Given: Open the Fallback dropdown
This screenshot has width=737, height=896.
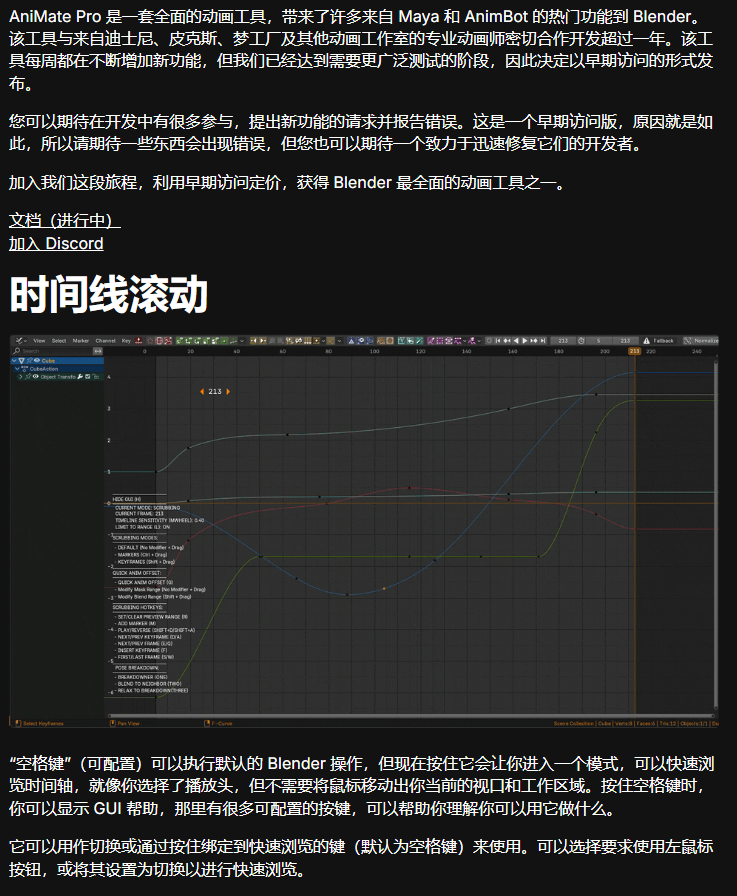Looking at the screenshot, I should [x=663, y=341].
